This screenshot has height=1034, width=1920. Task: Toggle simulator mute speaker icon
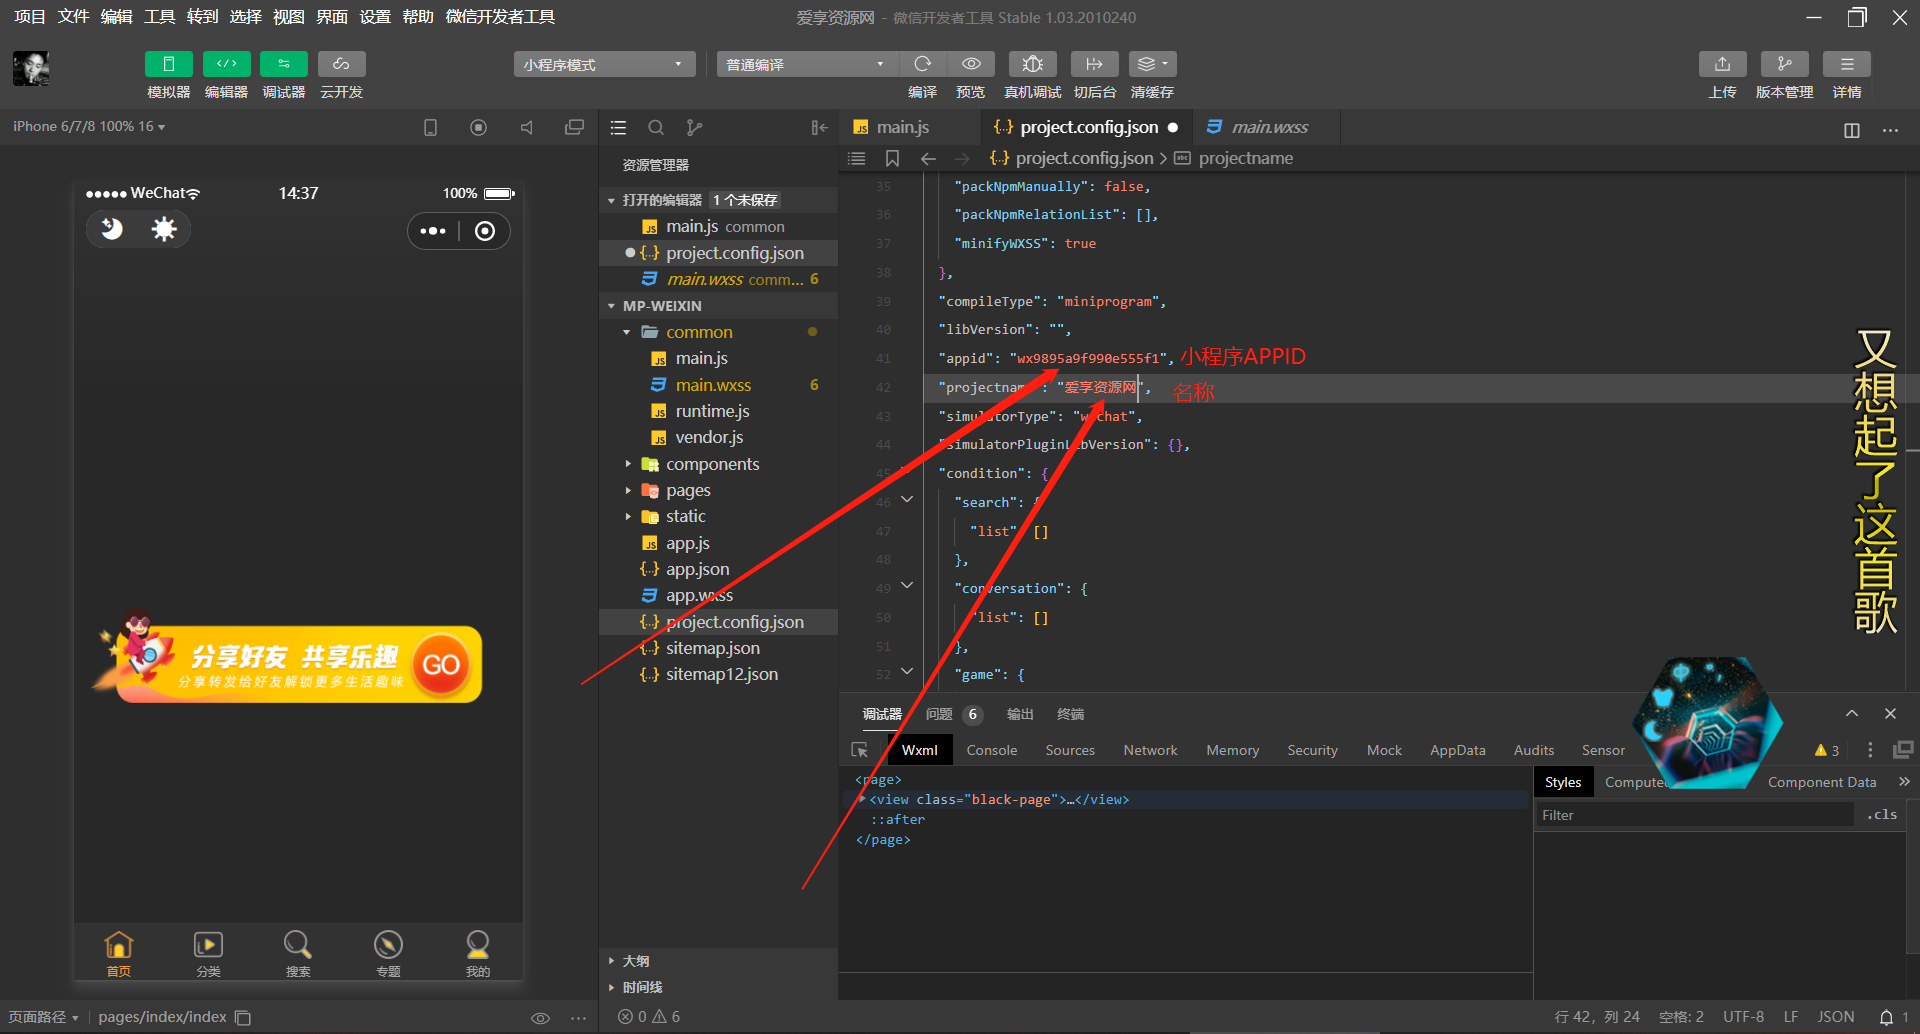pos(526,128)
